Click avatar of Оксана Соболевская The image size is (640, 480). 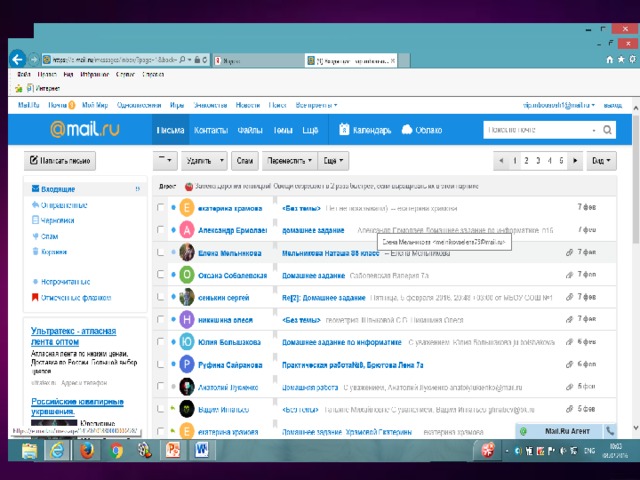tap(187, 275)
